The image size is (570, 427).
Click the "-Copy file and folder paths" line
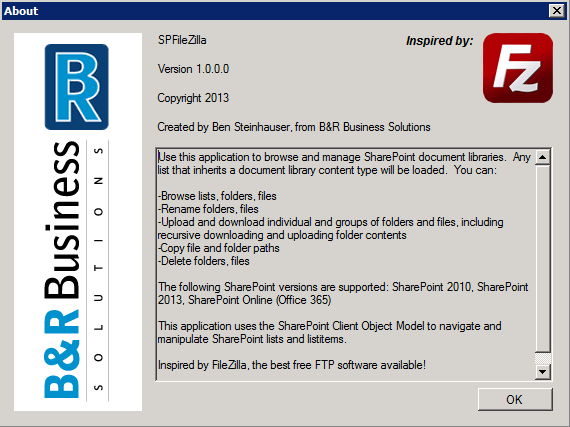click(218, 248)
